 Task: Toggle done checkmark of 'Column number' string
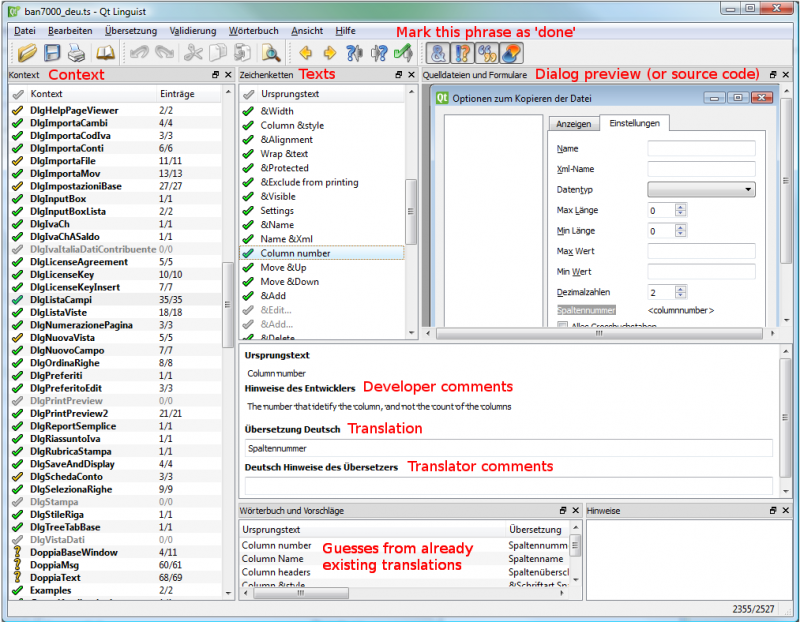click(248, 253)
